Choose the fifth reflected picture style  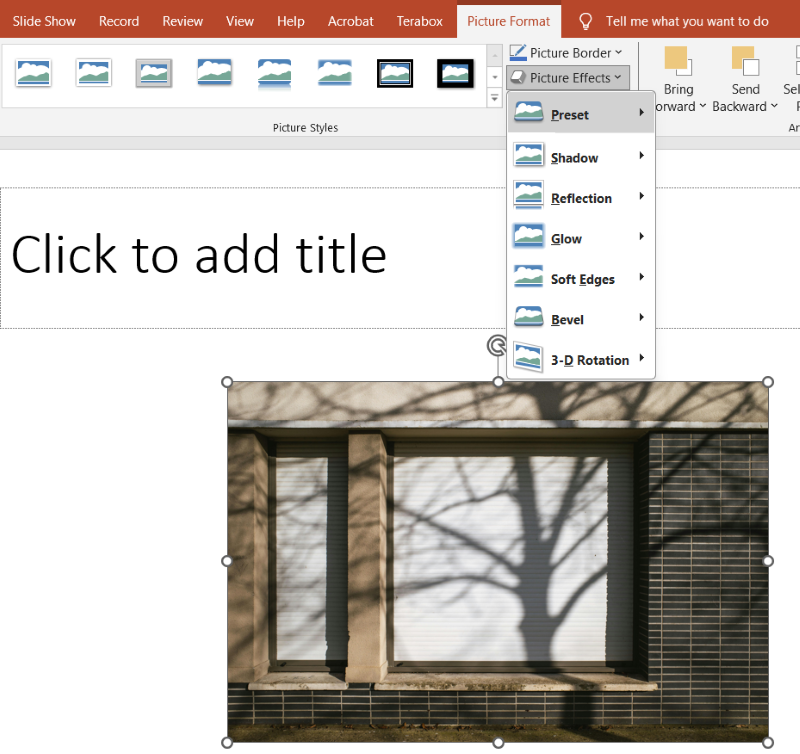pyautogui.click(x=274, y=73)
